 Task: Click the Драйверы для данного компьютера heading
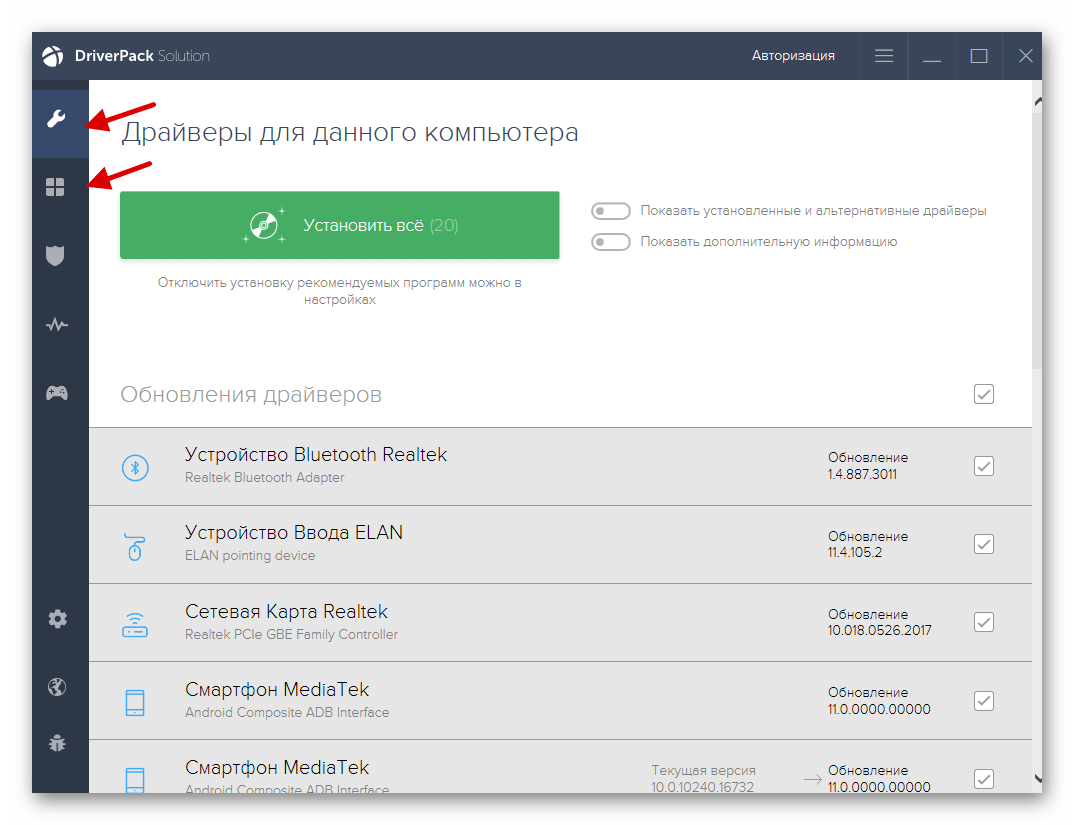pyautogui.click(x=350, y=132)
